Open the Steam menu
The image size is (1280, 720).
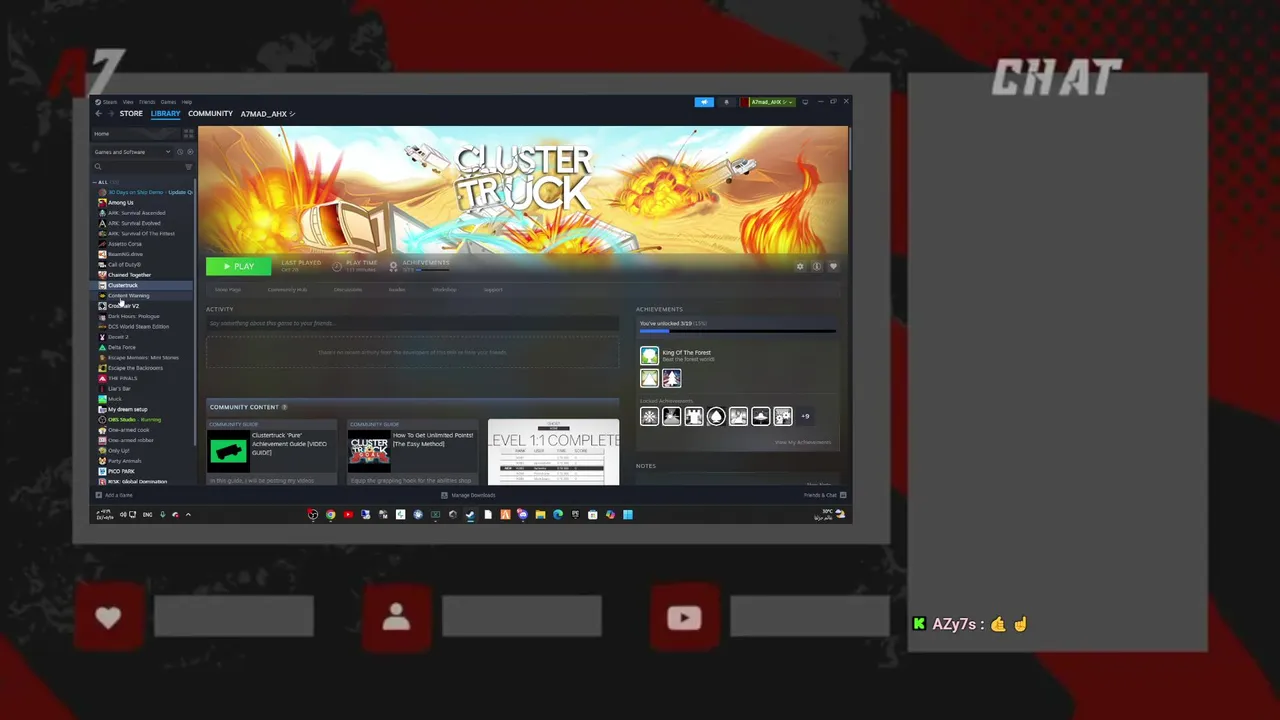(x=109, y=102)
